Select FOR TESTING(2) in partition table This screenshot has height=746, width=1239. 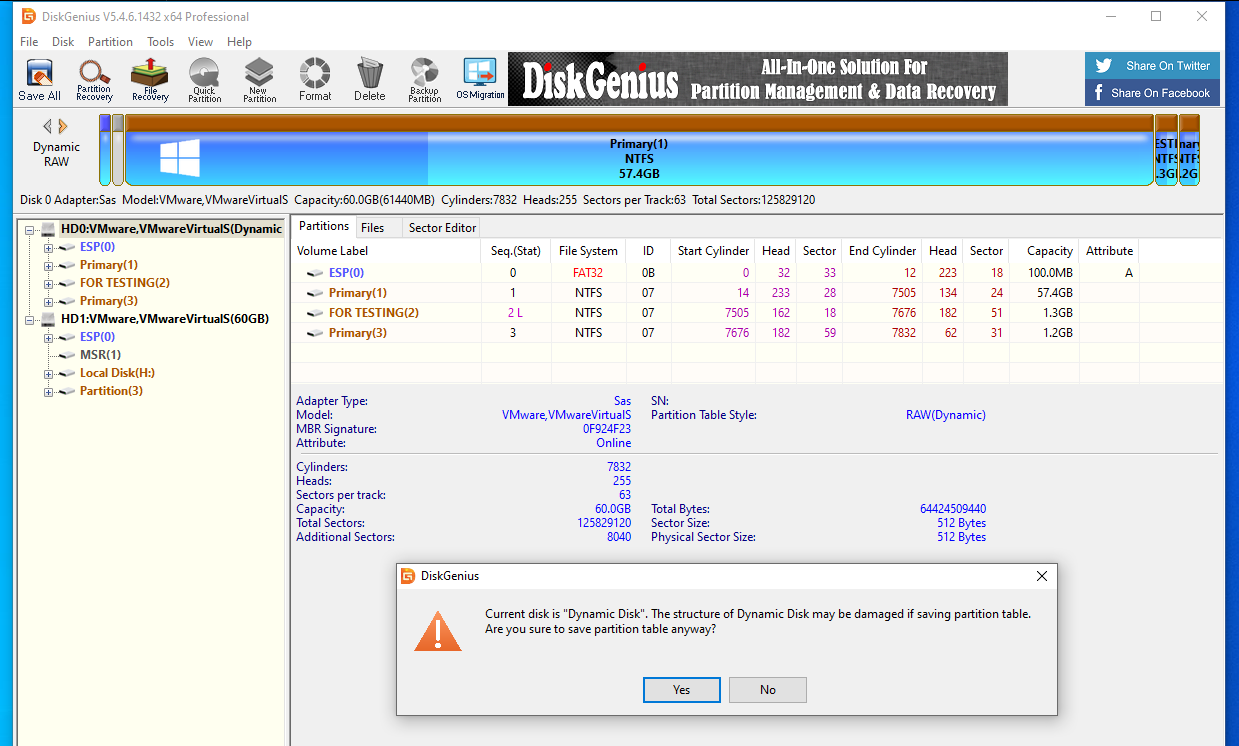coord(374,313)
